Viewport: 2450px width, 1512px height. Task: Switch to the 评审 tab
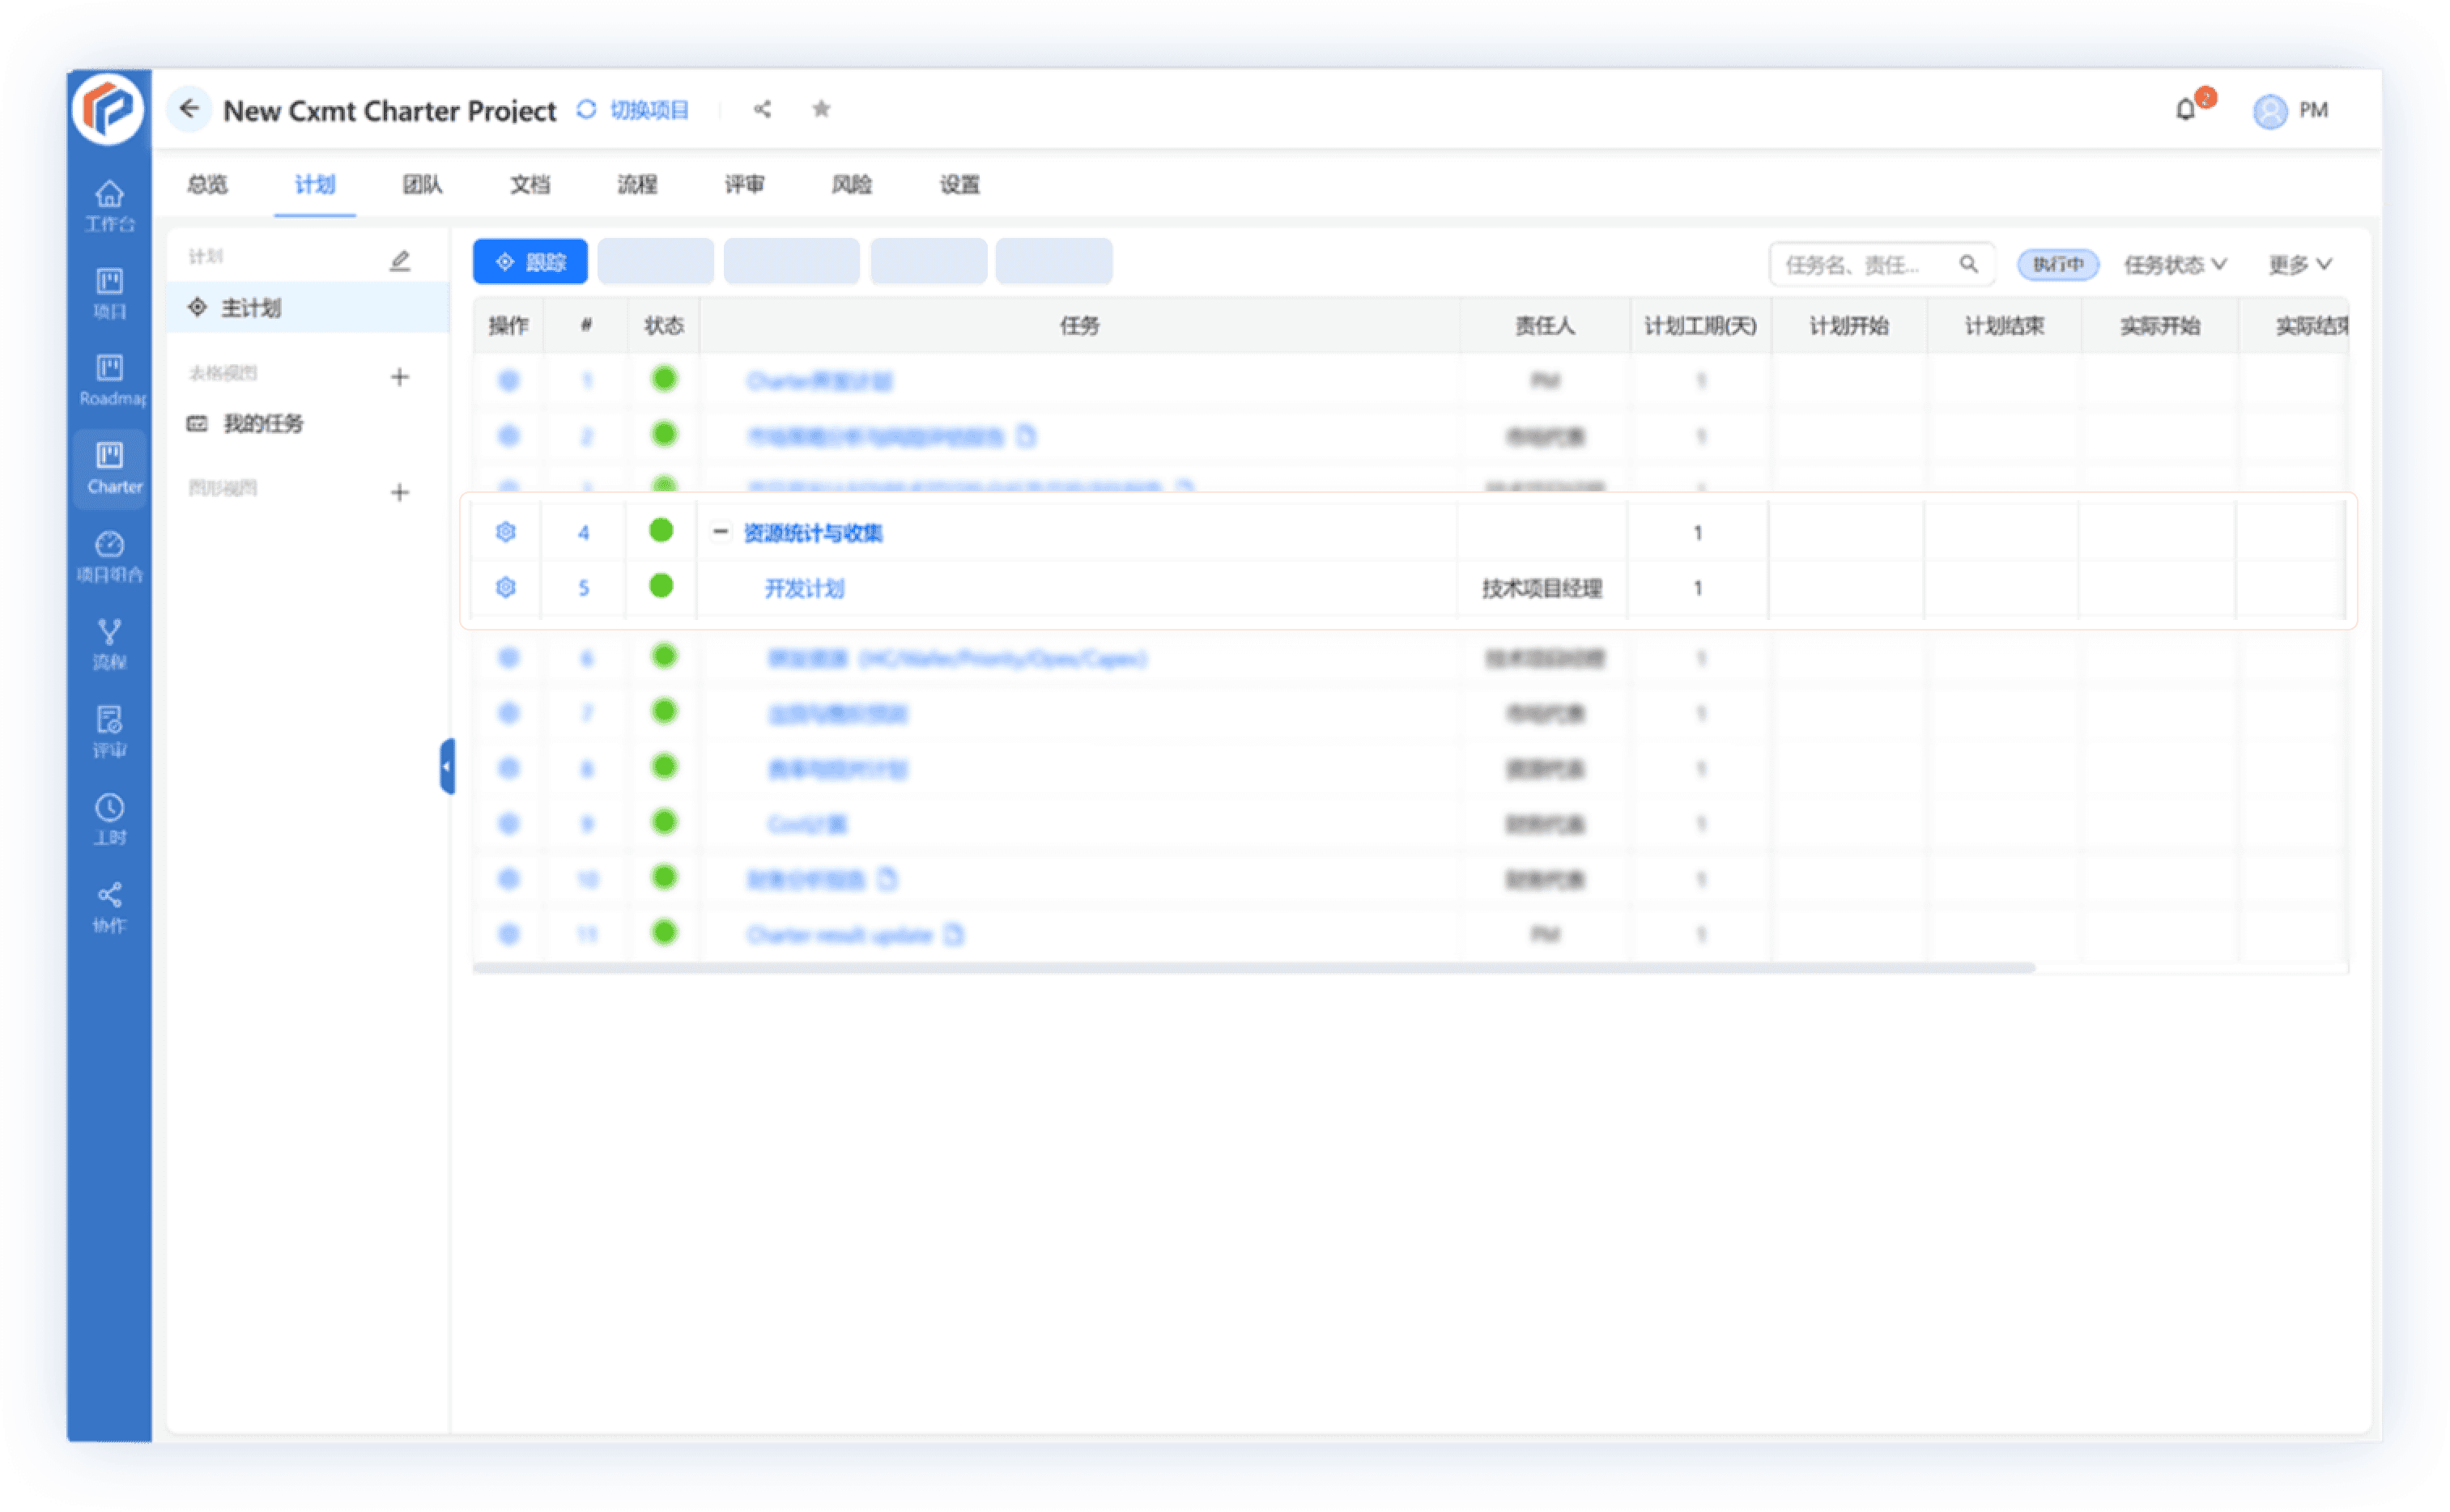[744, 184]
